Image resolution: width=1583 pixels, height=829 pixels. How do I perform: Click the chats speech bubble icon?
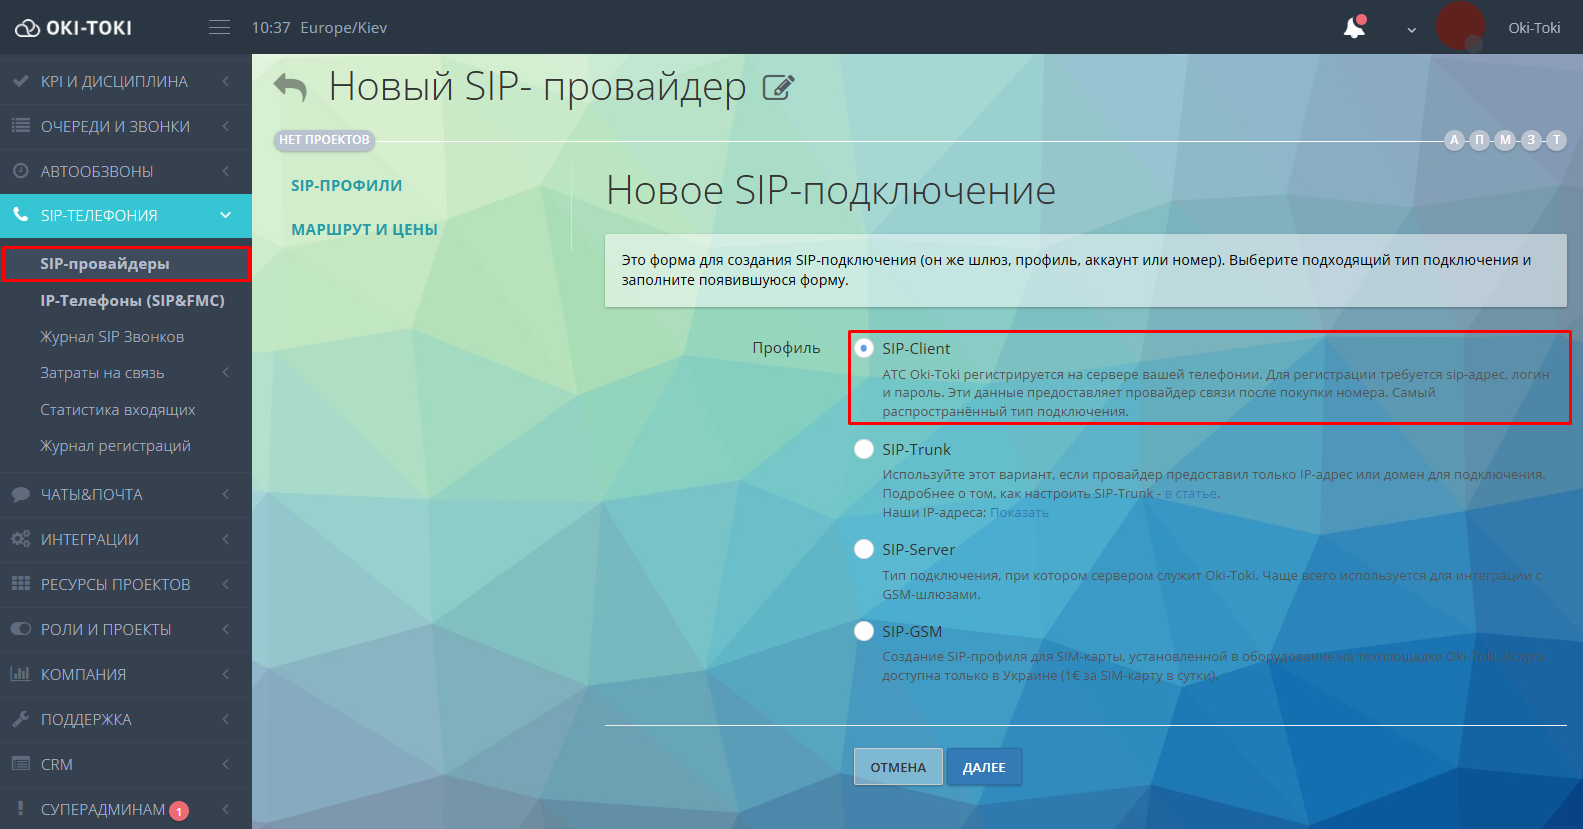pos(20,494)
